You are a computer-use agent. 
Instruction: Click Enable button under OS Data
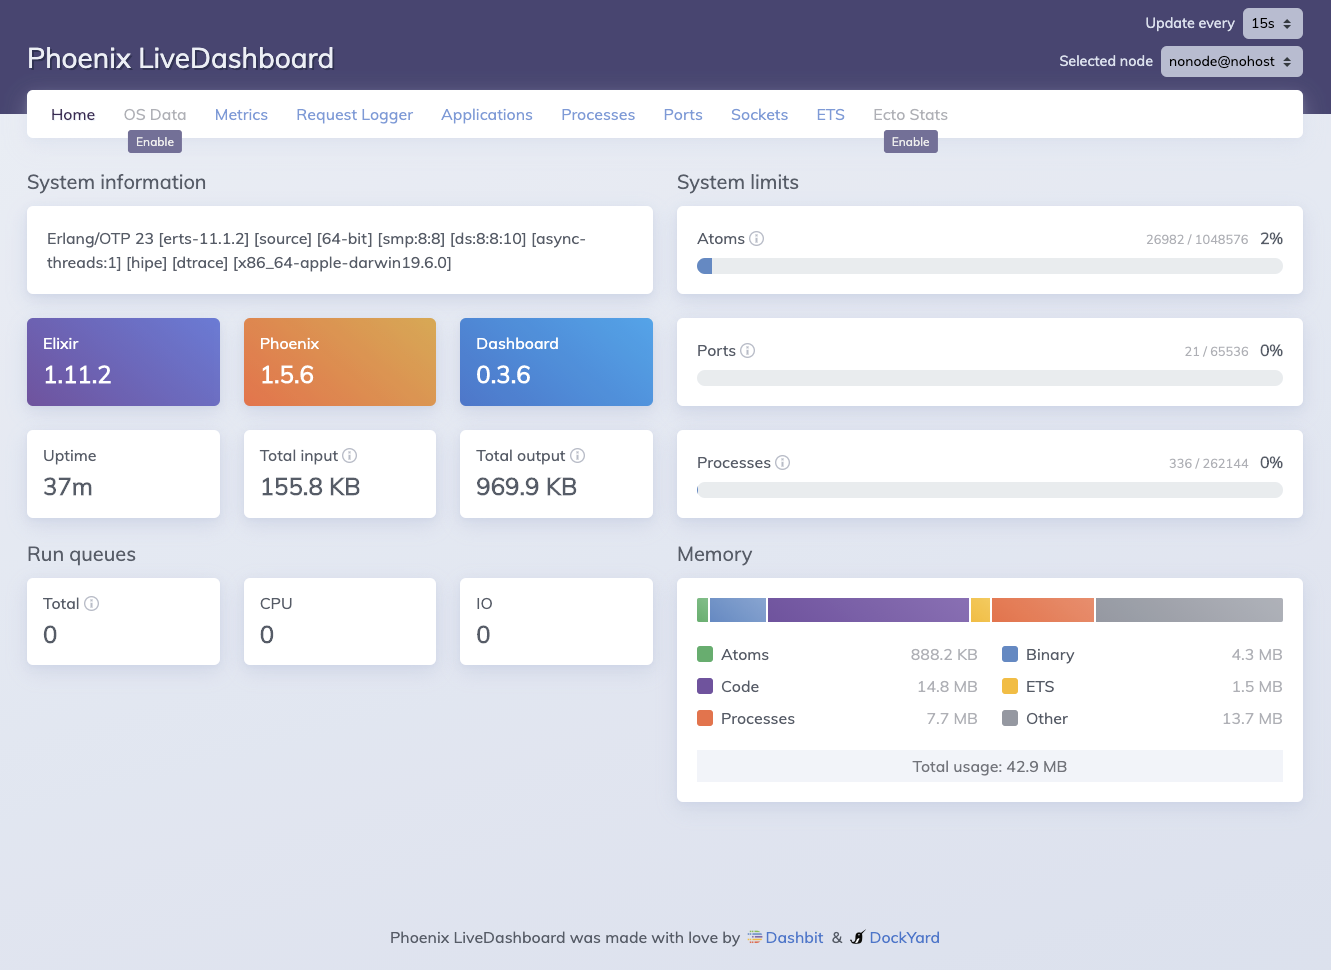tap(155, 142)
